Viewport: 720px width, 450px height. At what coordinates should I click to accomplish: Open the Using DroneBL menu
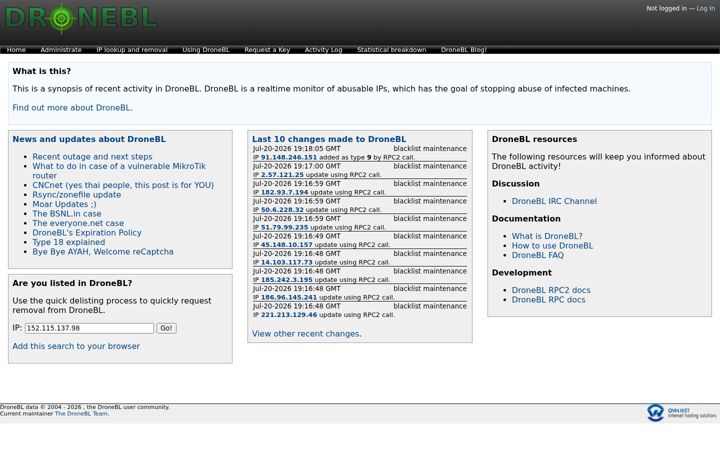(x=206, y=50)
